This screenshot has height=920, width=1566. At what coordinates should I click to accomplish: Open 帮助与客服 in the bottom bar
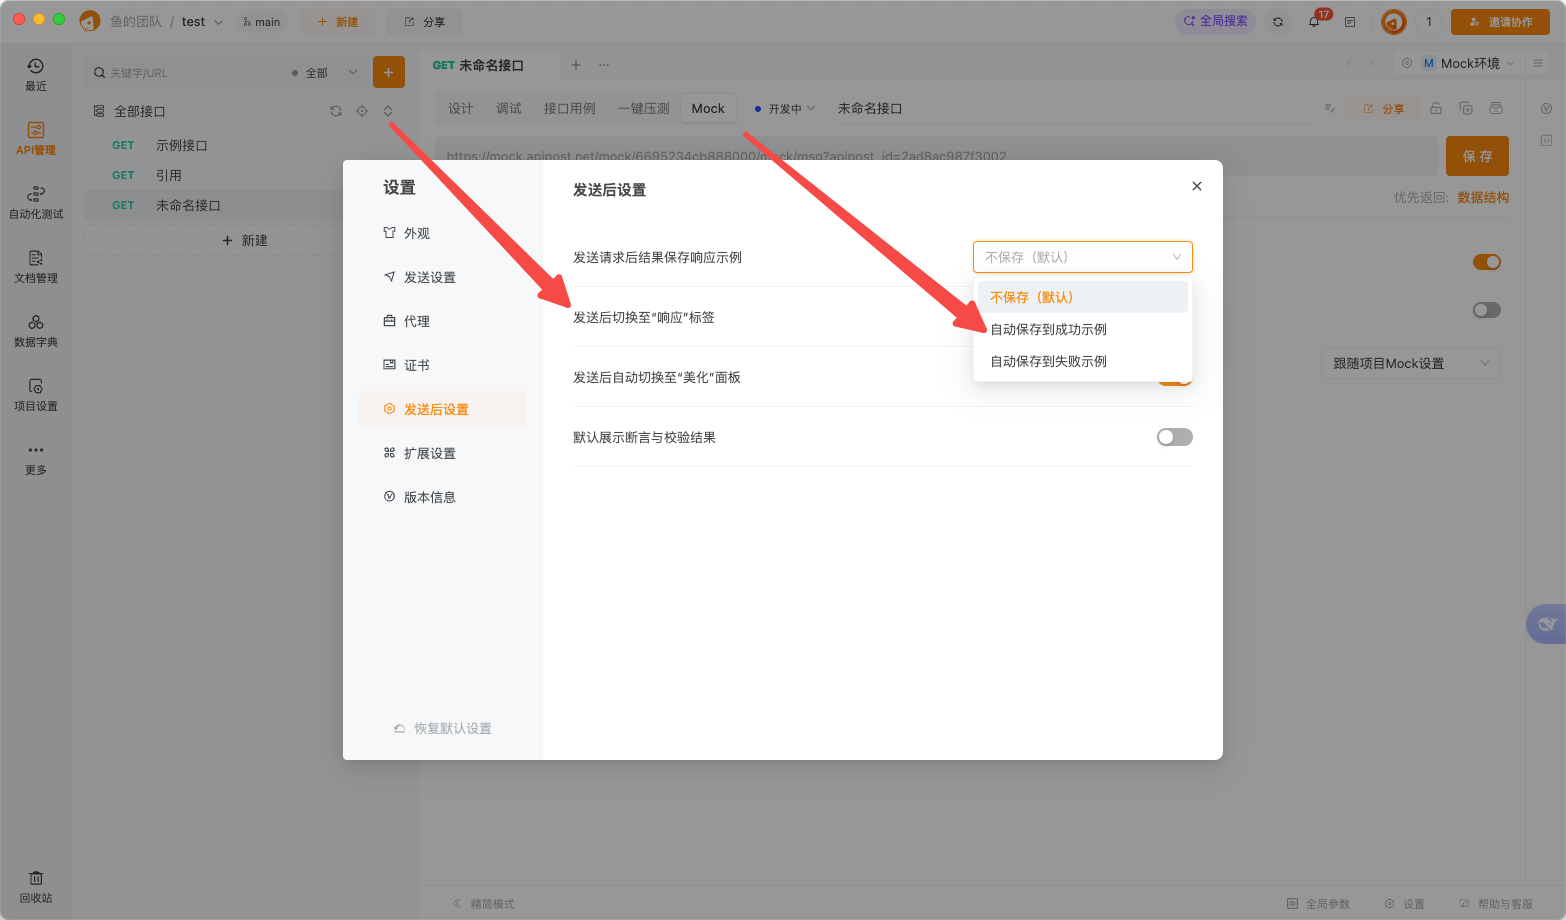click(x=1496, y=904)
